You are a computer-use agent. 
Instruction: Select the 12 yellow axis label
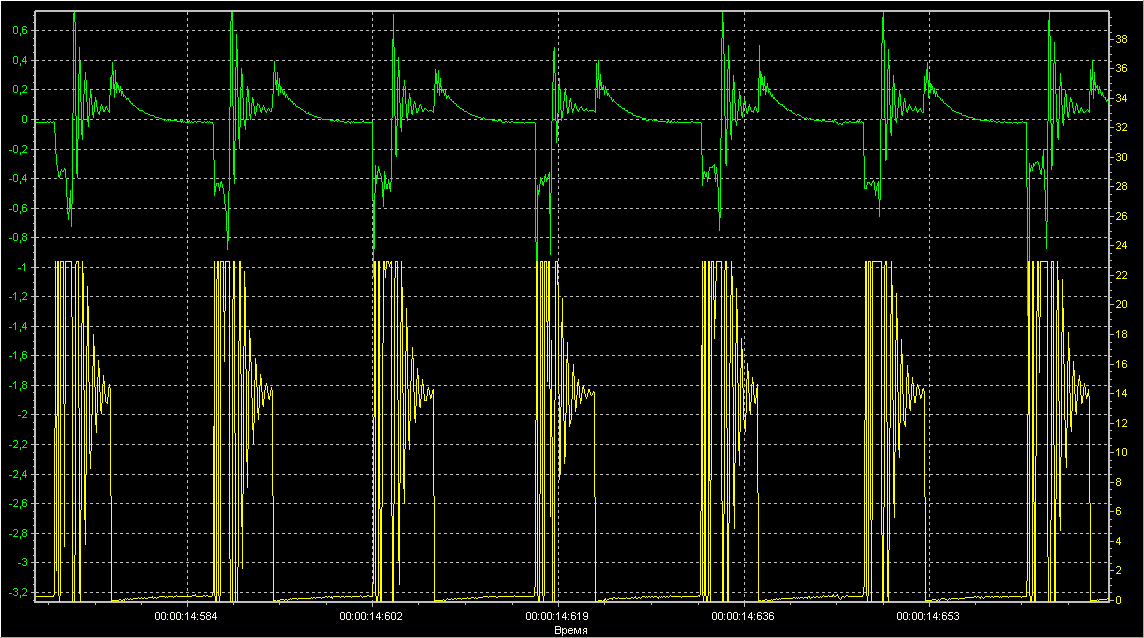1121,423
